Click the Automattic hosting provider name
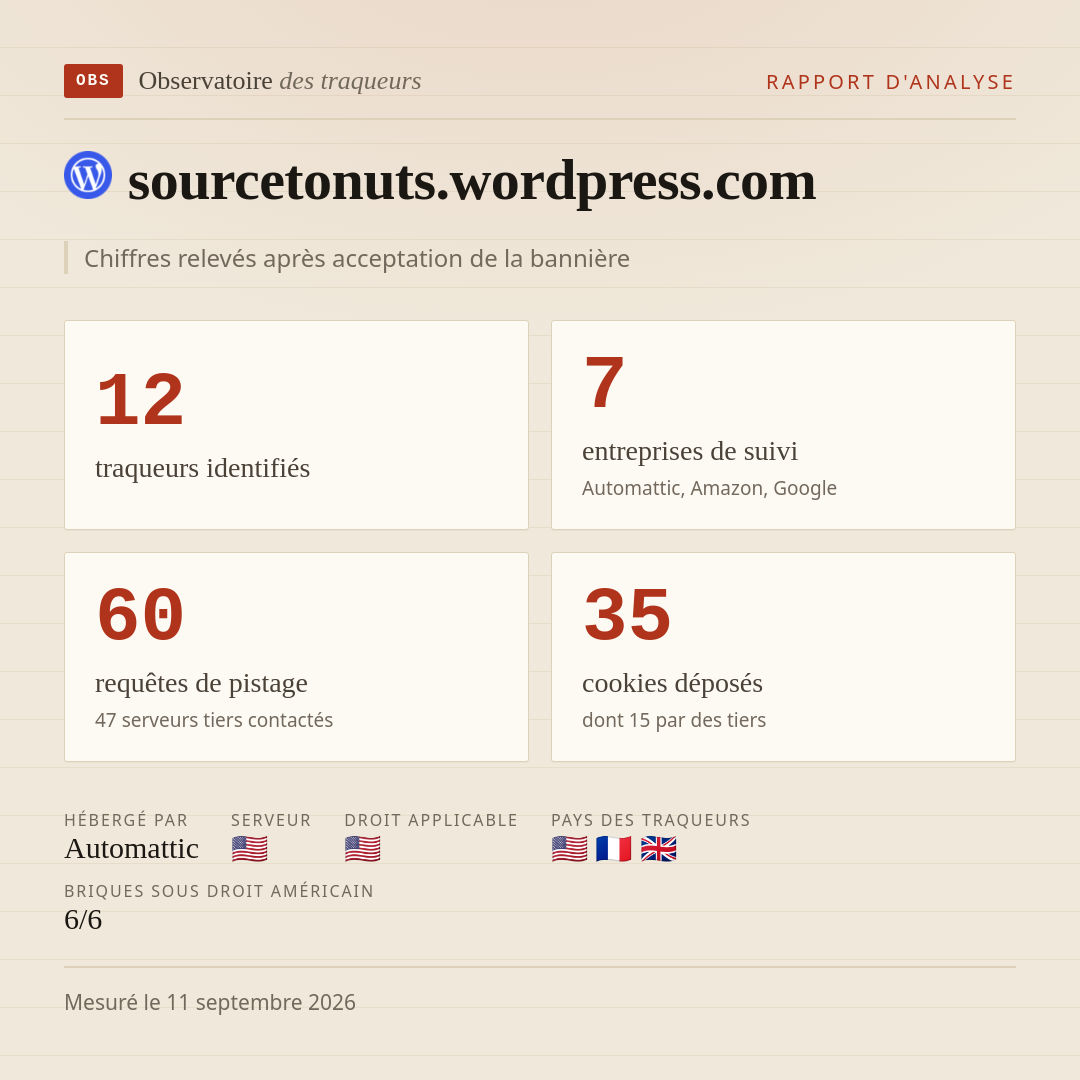Screen dimensions: 1080x1080 [x=132, y=849]
